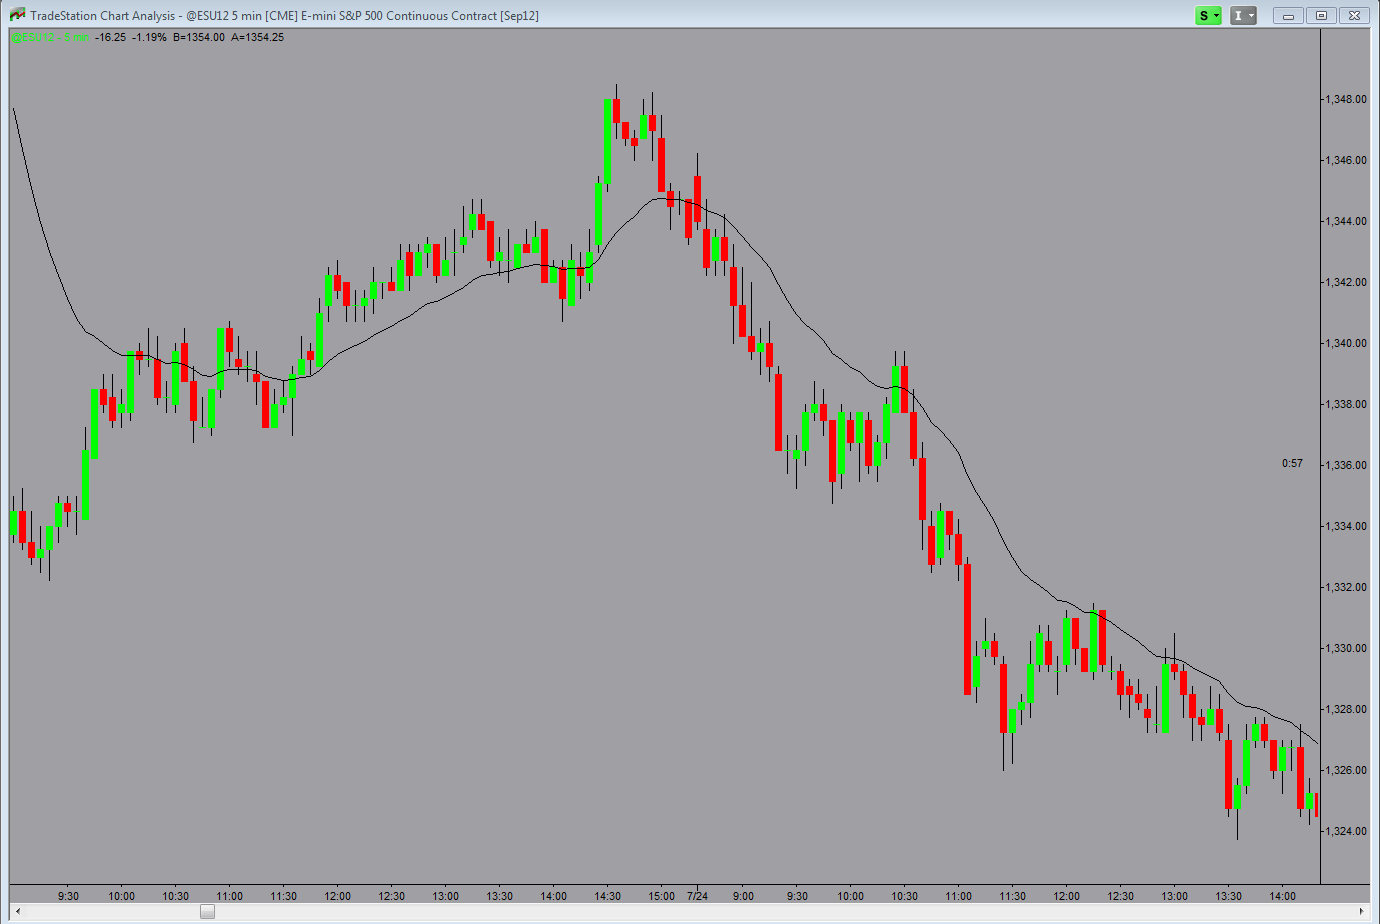Click the 1,324.00 price axis label
Image resolution: width=1380 pixels, height=924 pixels.
pyautogui.click(x=1346, y=831)
